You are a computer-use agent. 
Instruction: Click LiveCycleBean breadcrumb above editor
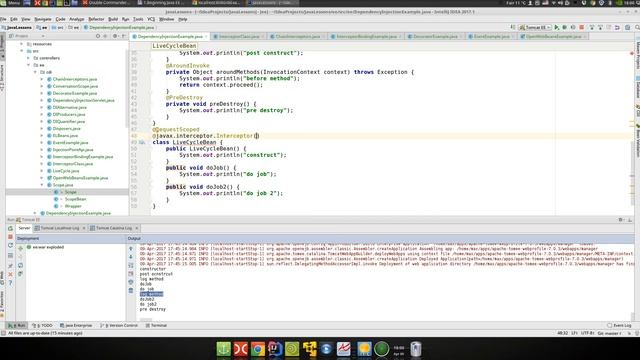pos(174,46)
